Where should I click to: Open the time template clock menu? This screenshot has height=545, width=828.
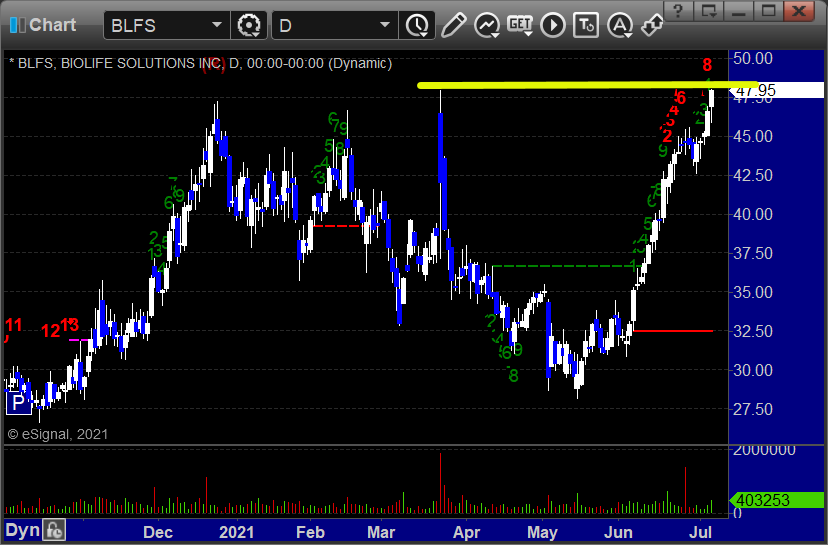point(418,25)
